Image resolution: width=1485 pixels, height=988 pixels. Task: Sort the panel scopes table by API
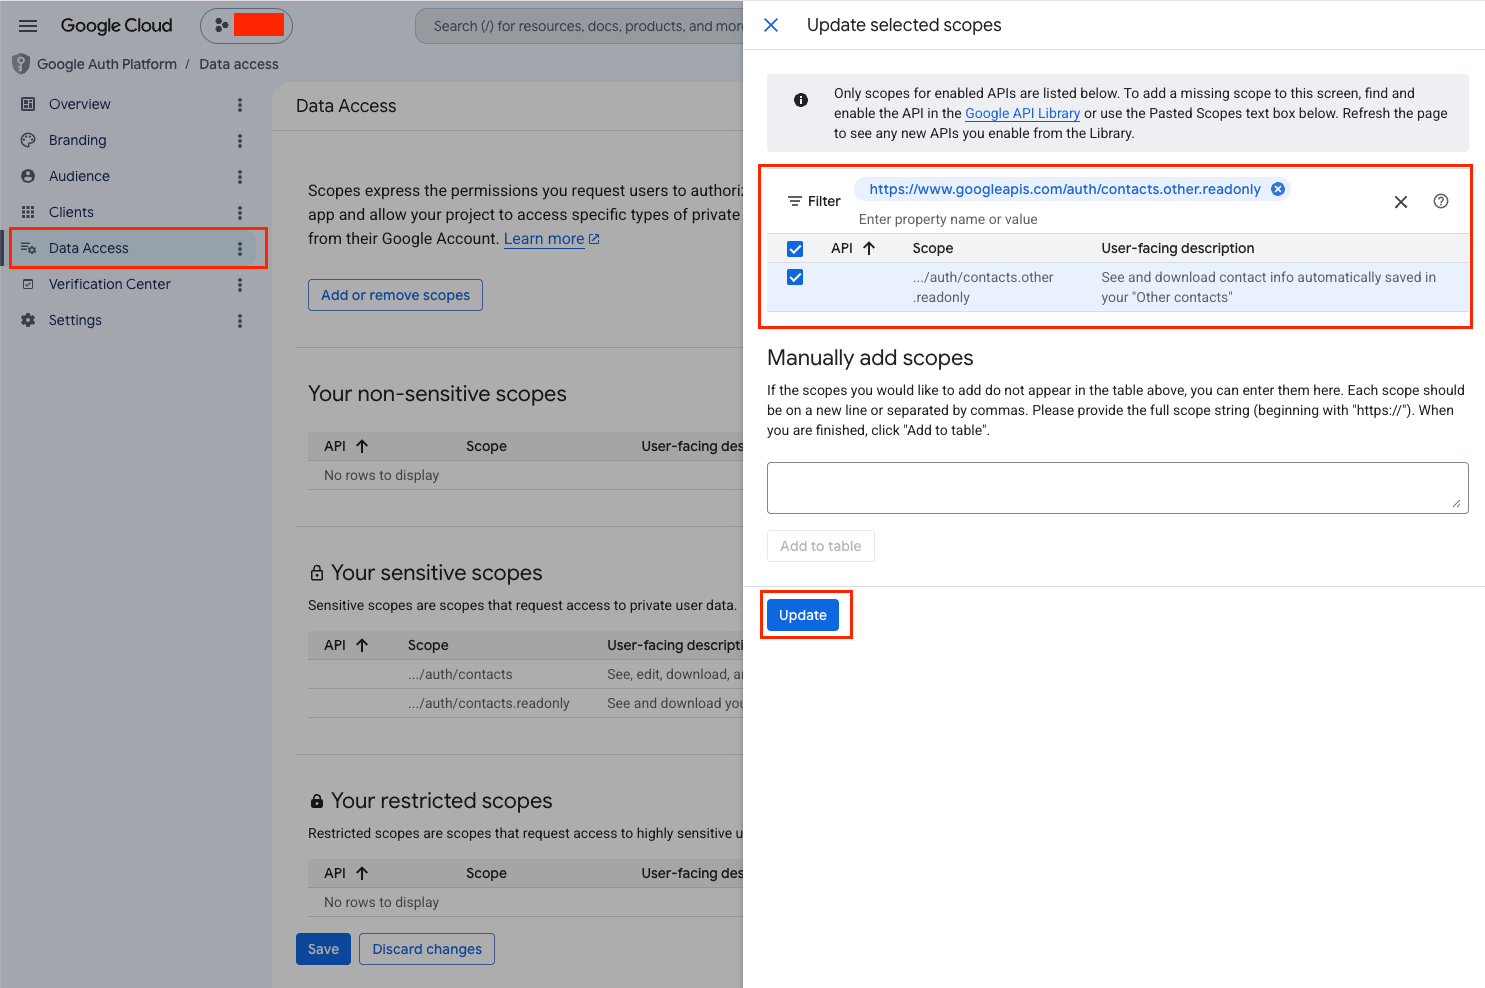[x=853, y=248]
